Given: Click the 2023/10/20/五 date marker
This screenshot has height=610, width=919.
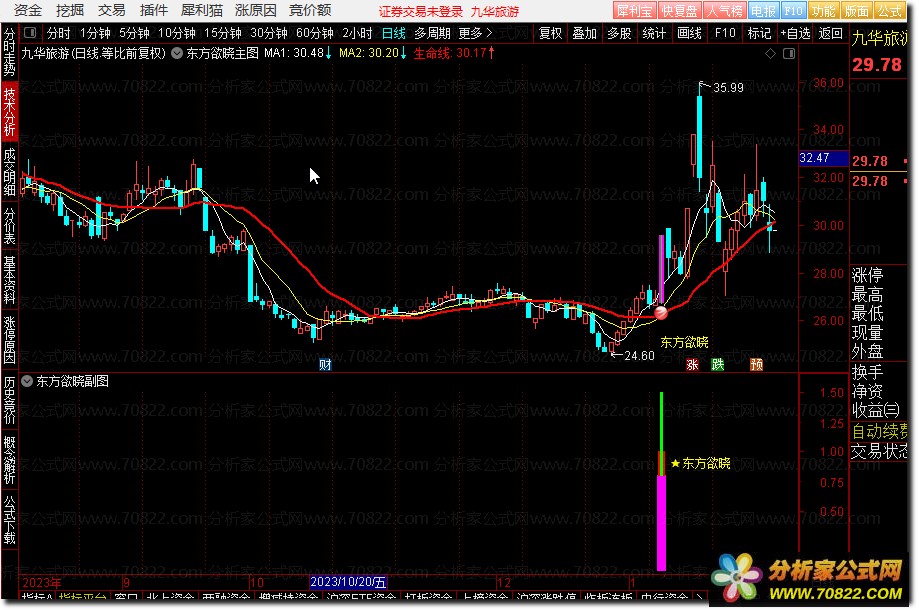Looking at the screenshot, I should [348, 582].
